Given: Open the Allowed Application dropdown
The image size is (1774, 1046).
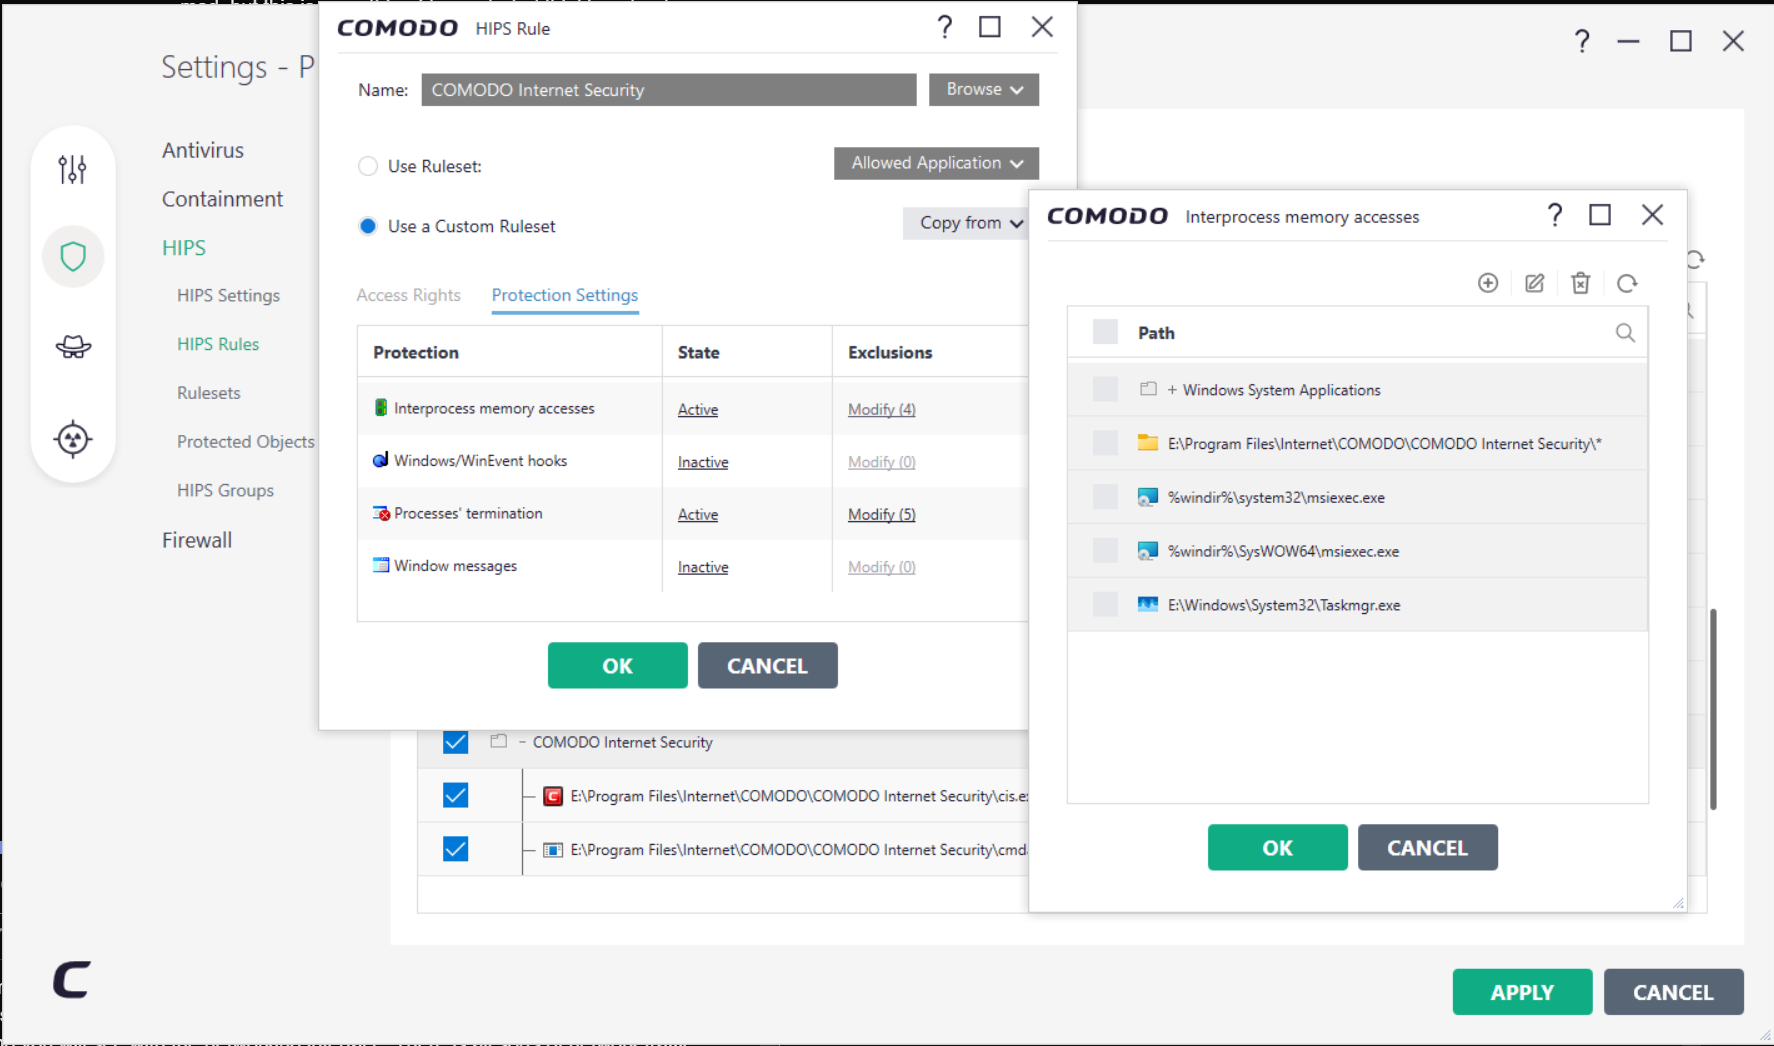Looking at the screenshot, I should (x=936, y=163).
